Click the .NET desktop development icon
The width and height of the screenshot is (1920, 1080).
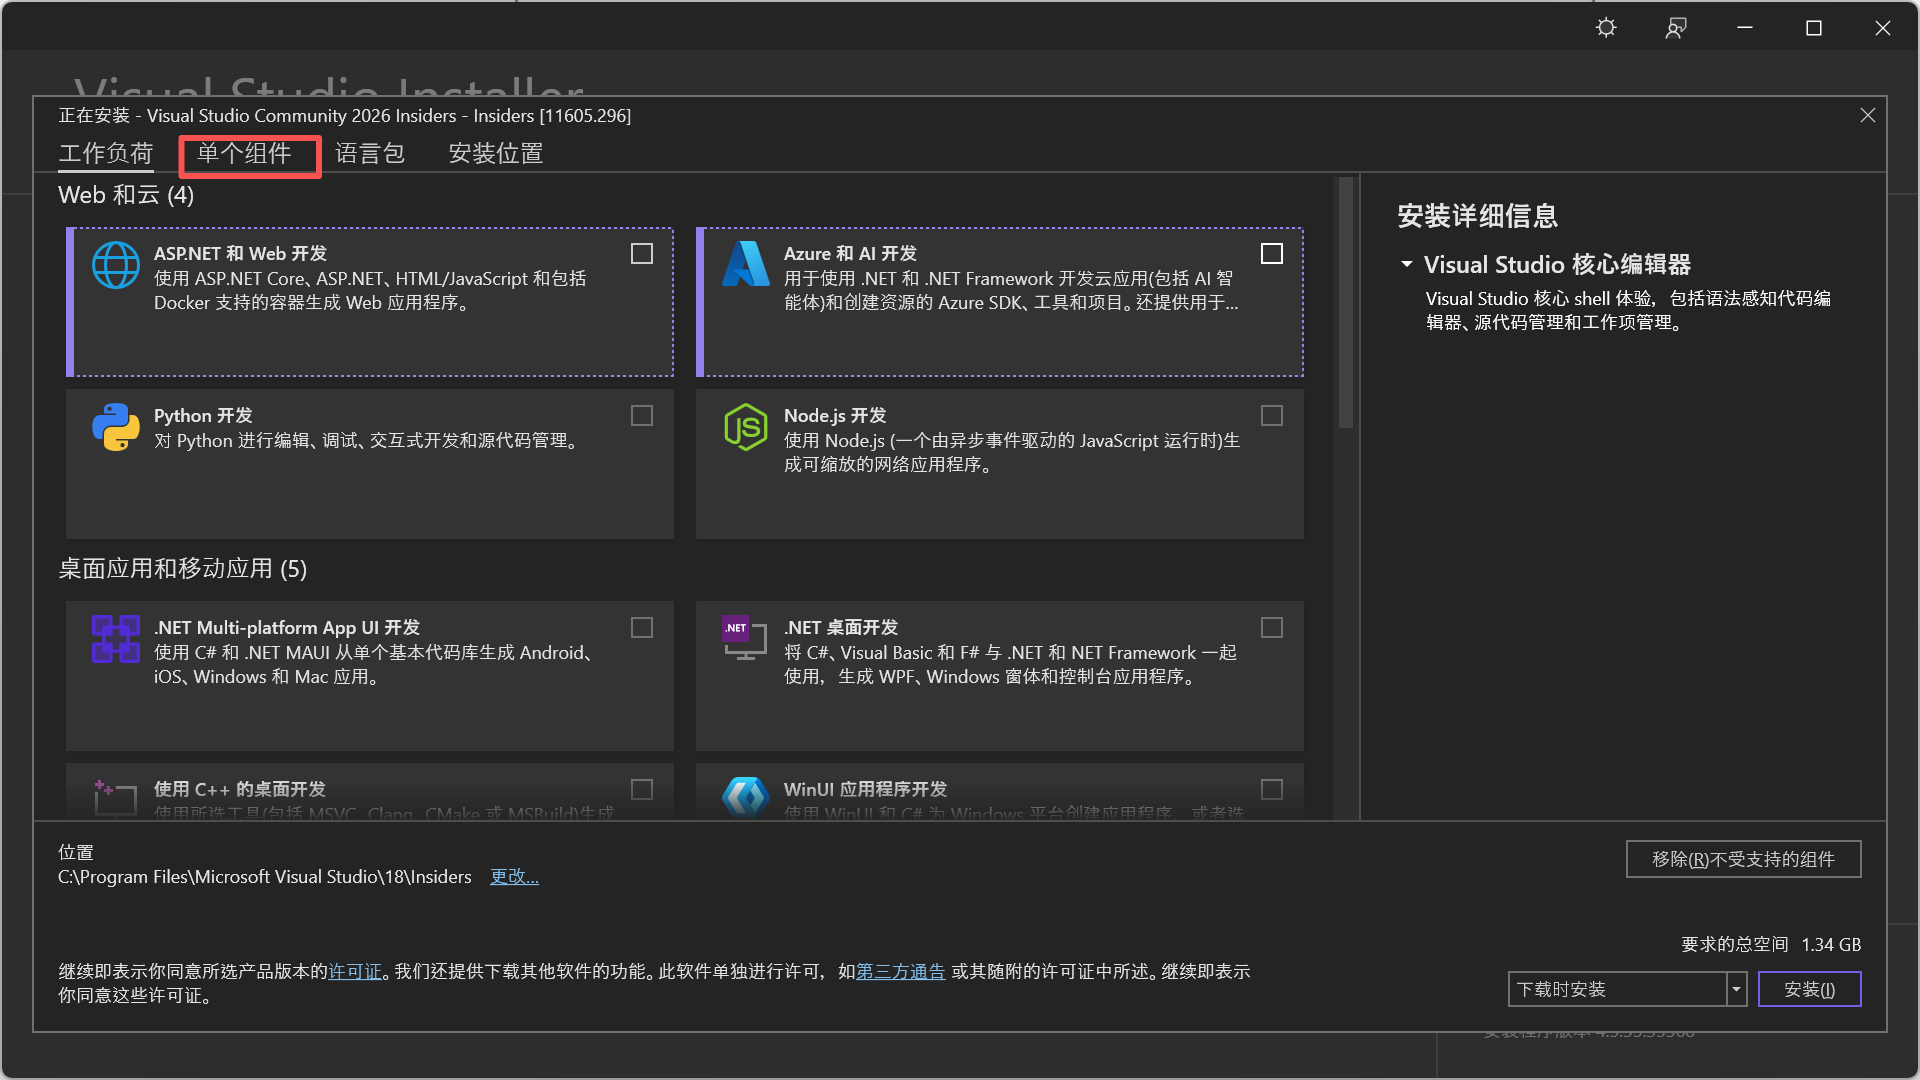(745, 638)
